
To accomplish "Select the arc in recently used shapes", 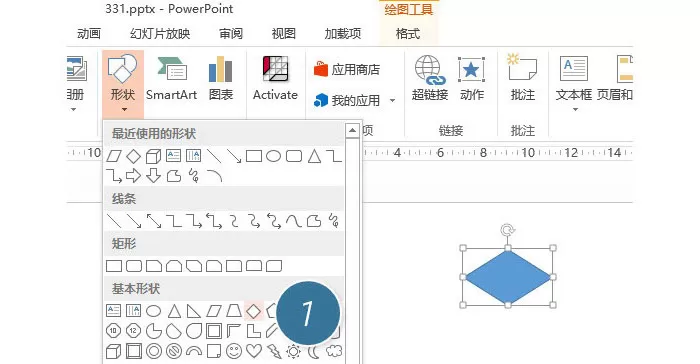I will coord(214,176).
